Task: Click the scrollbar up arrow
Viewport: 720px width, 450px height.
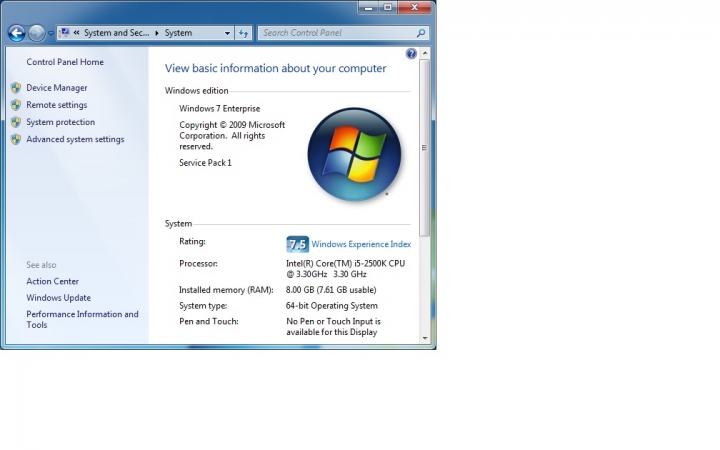Action: coord(425,53)
